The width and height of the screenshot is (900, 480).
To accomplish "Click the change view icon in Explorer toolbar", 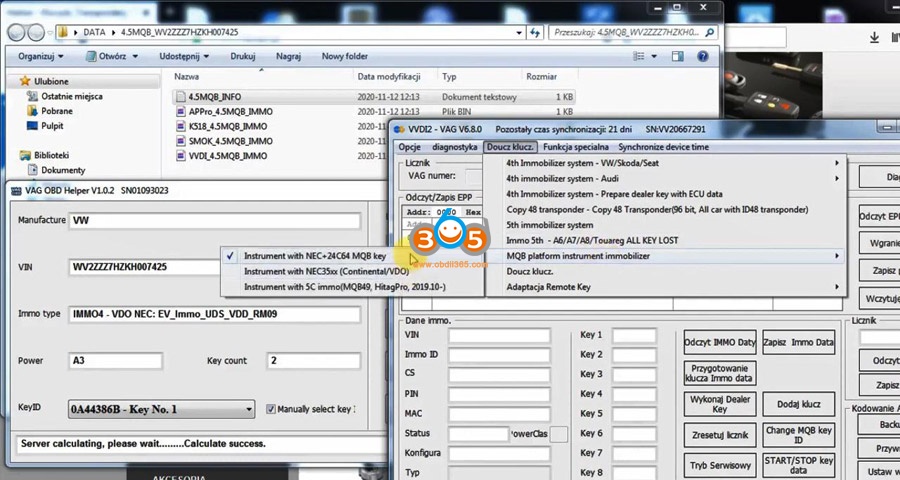I will (638, 56).
